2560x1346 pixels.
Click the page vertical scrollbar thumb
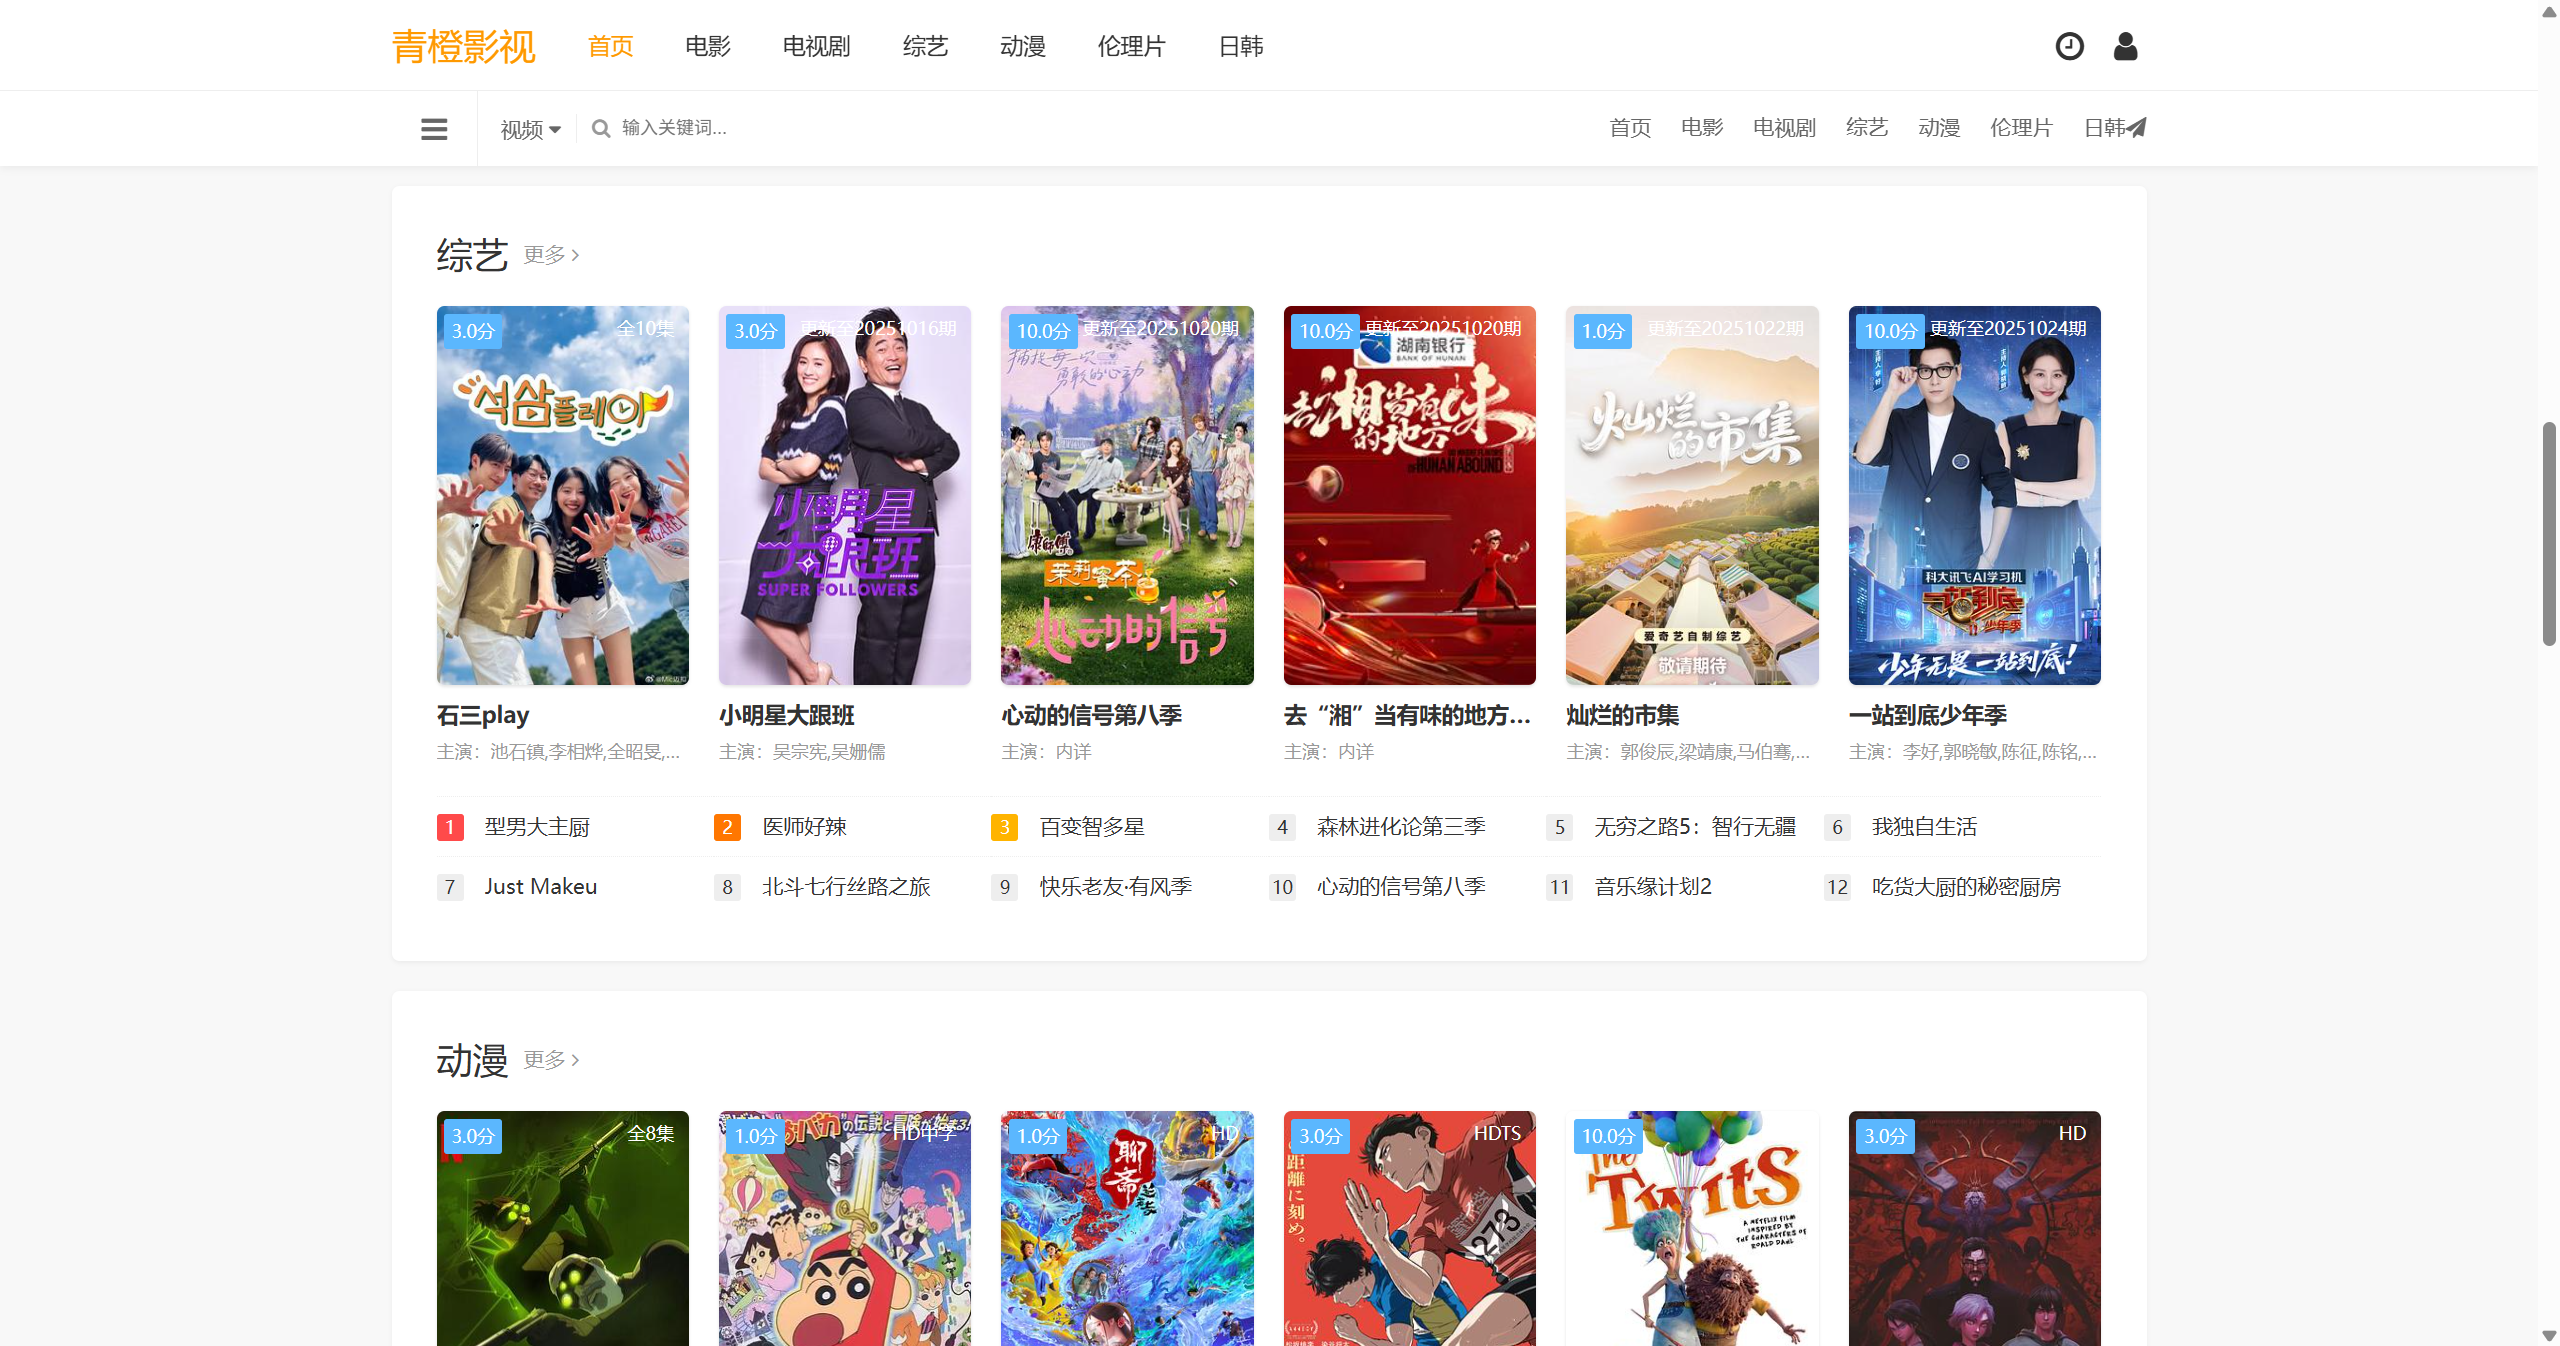2548,535
